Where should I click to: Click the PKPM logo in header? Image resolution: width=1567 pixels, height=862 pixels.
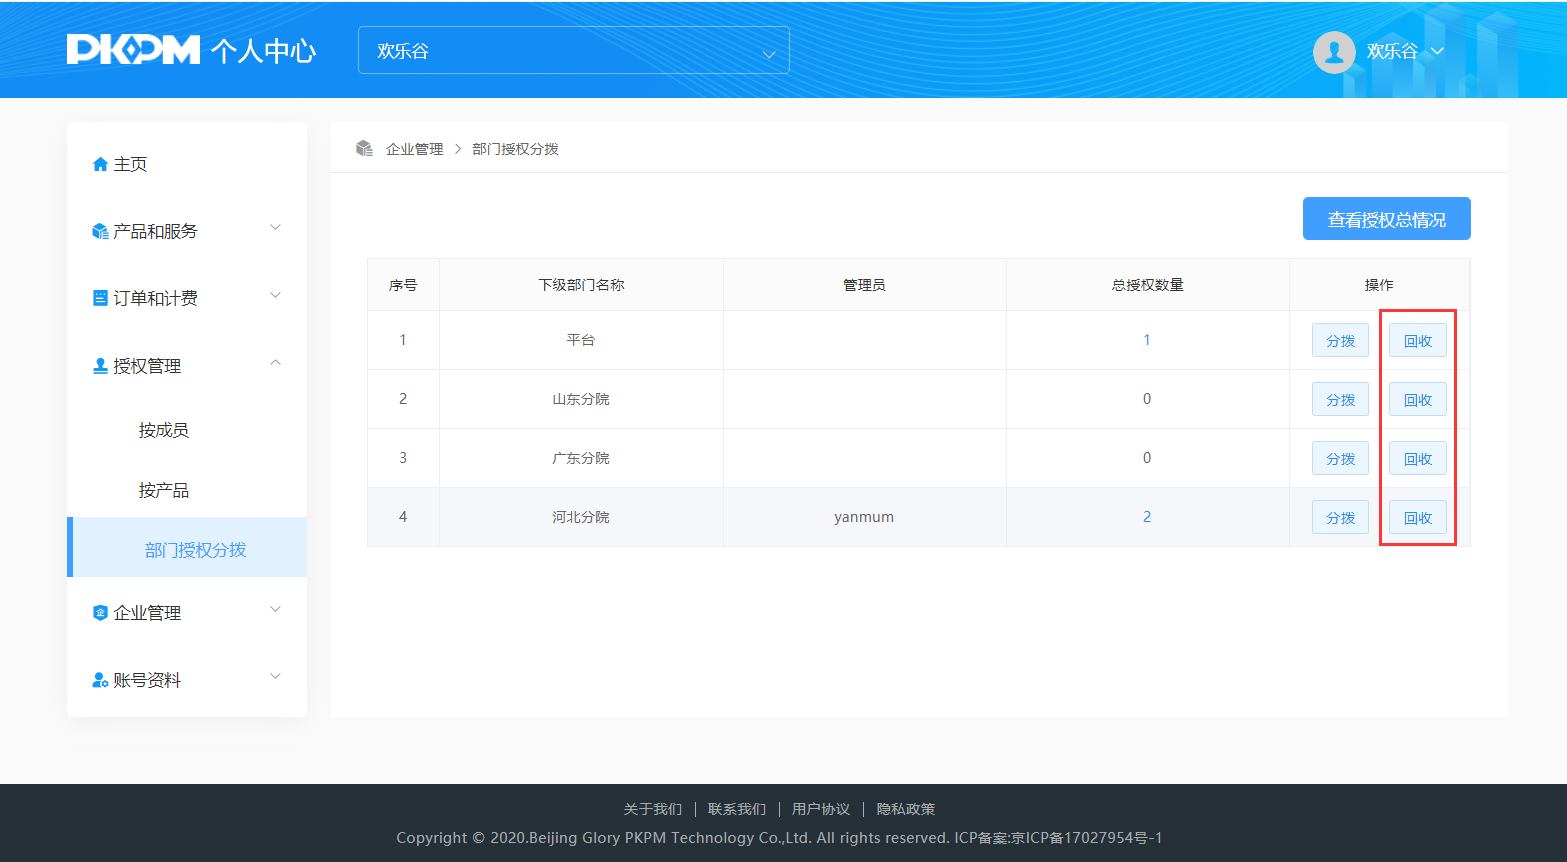133,50
